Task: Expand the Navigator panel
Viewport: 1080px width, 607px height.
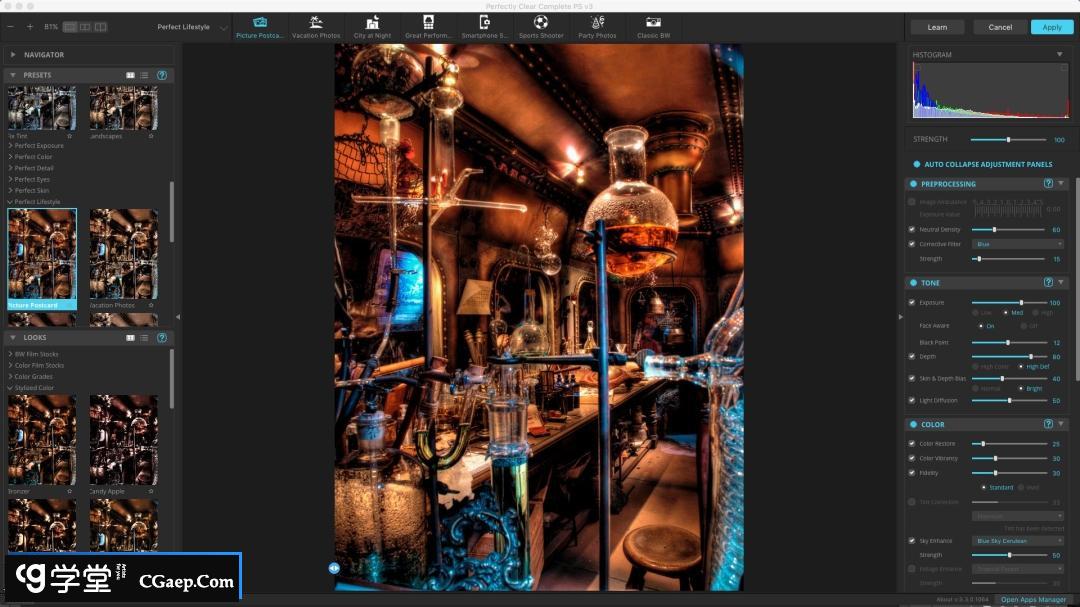Action: click(13, 55)
